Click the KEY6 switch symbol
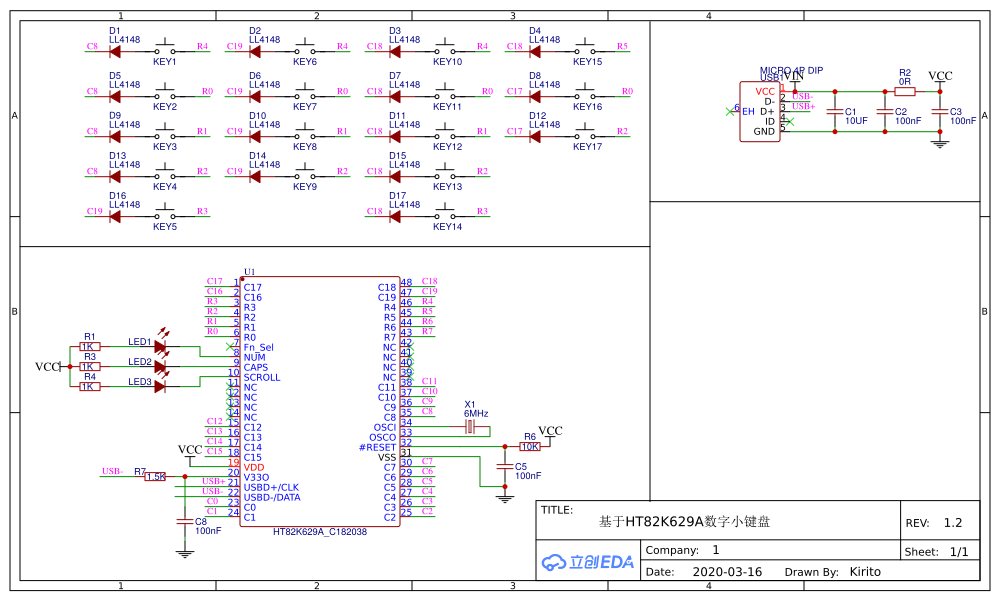This screenshot has width=1000, height=601. click(x=305, y=48)
